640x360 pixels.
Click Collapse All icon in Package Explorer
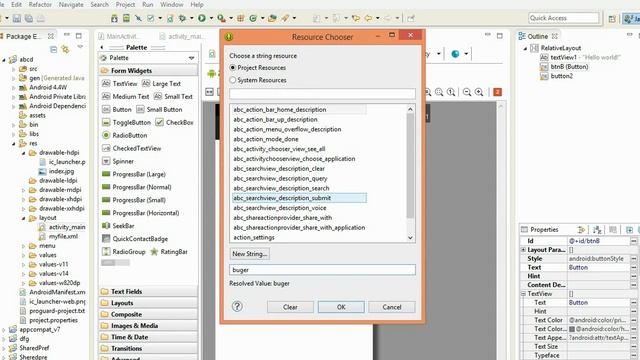pyautogui.click(x=53, y=50)
